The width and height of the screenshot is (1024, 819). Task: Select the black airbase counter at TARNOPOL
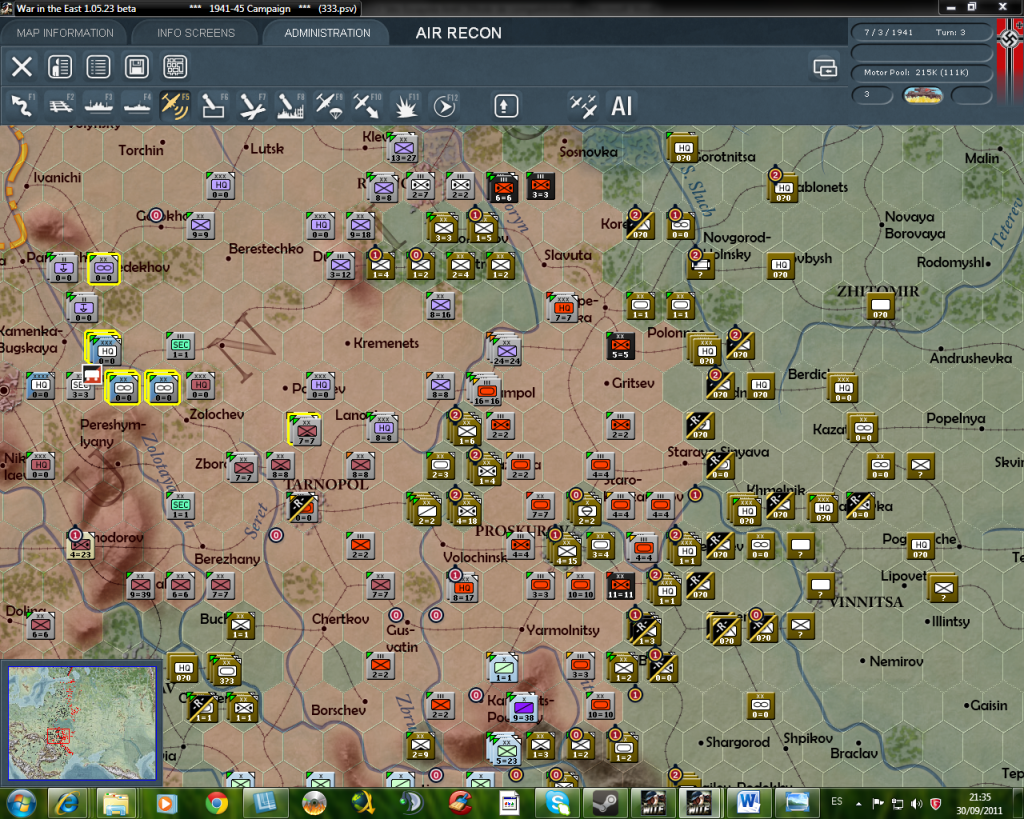[x=303, y=507]
